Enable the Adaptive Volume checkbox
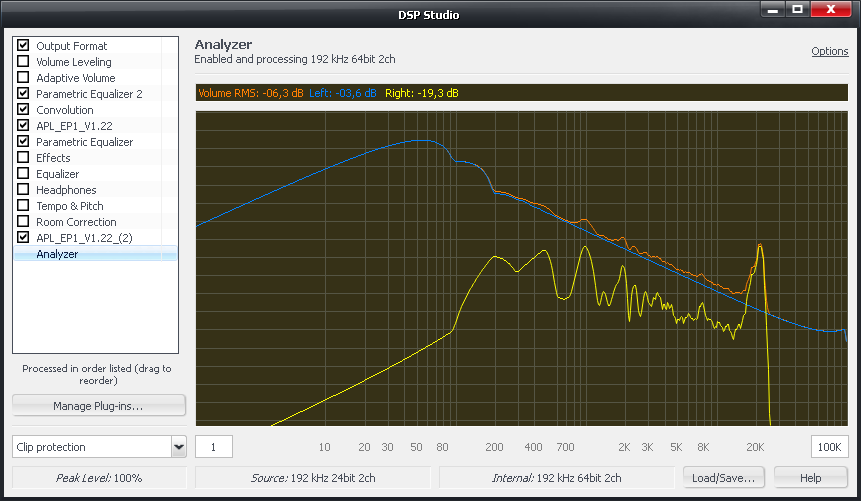The height and width of the screenshot is (501, 861). pyautogui.click(x=23, y=77)
